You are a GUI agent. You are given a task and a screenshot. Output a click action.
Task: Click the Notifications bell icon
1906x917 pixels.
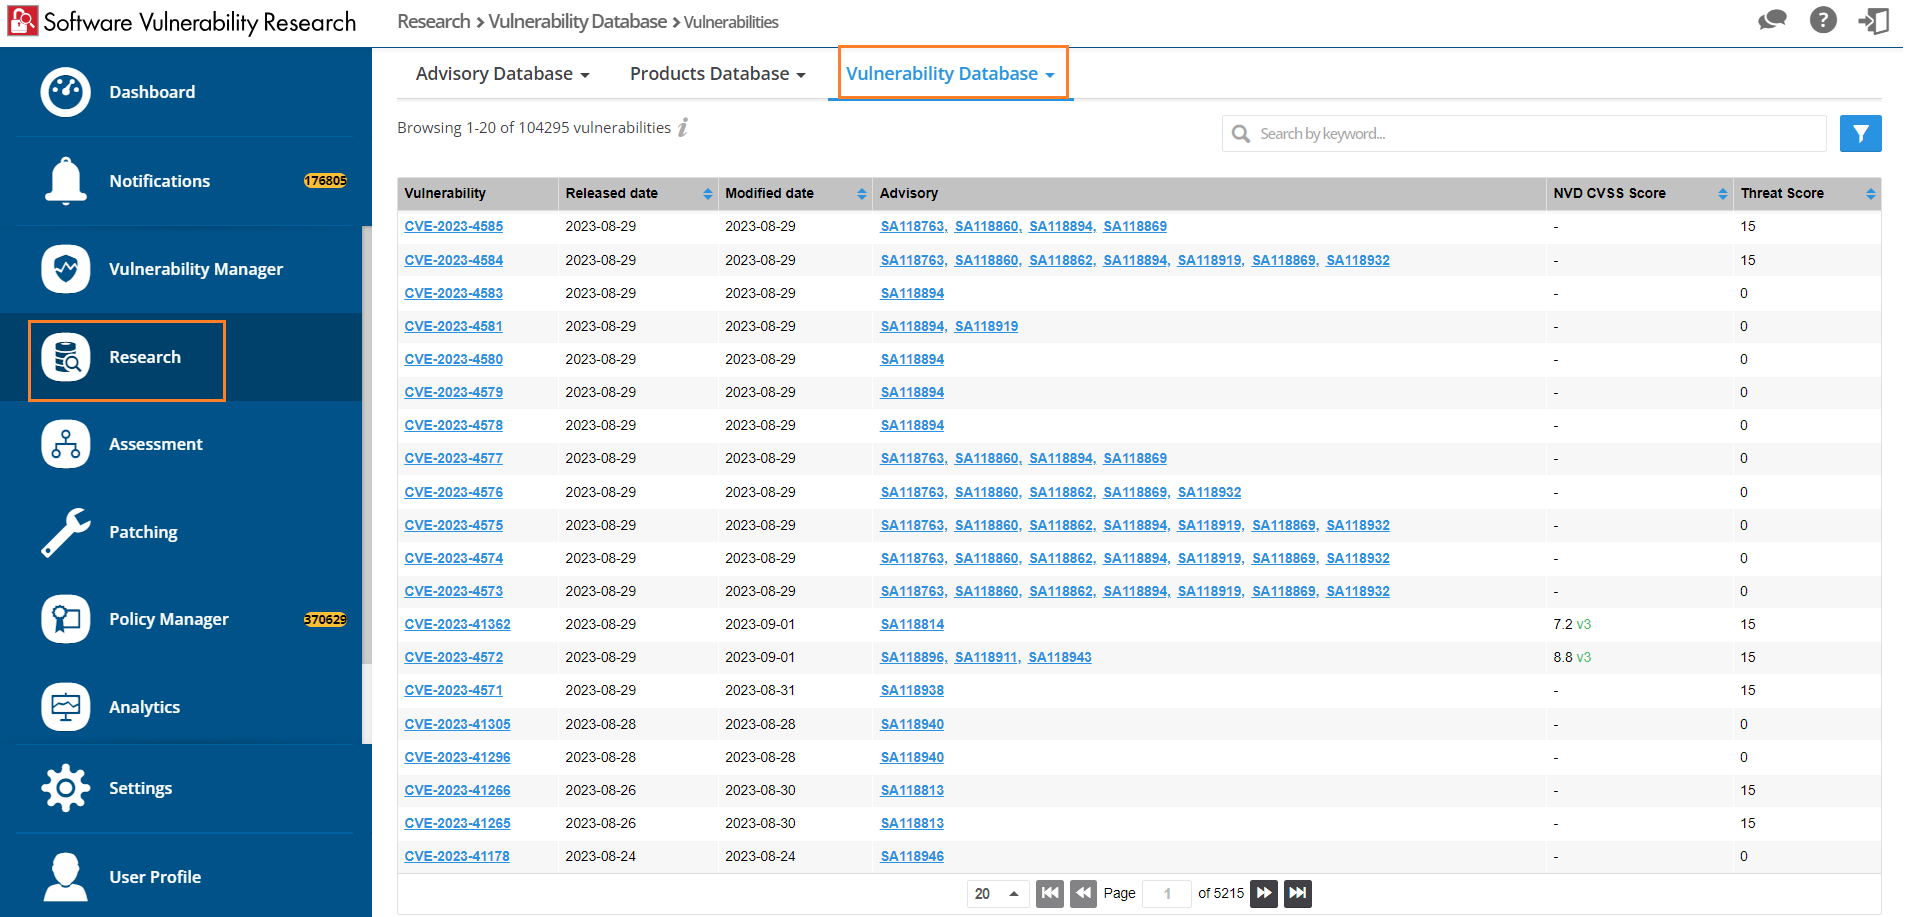[x=66, y=181]
